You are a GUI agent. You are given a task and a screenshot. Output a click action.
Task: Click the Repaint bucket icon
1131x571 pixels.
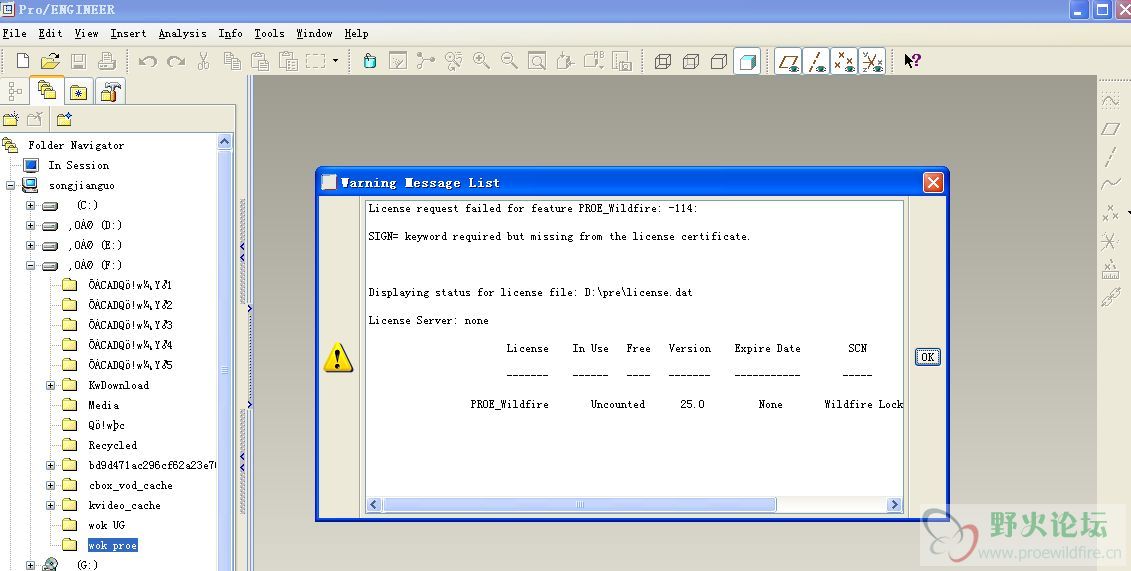(x=370, y=61)
